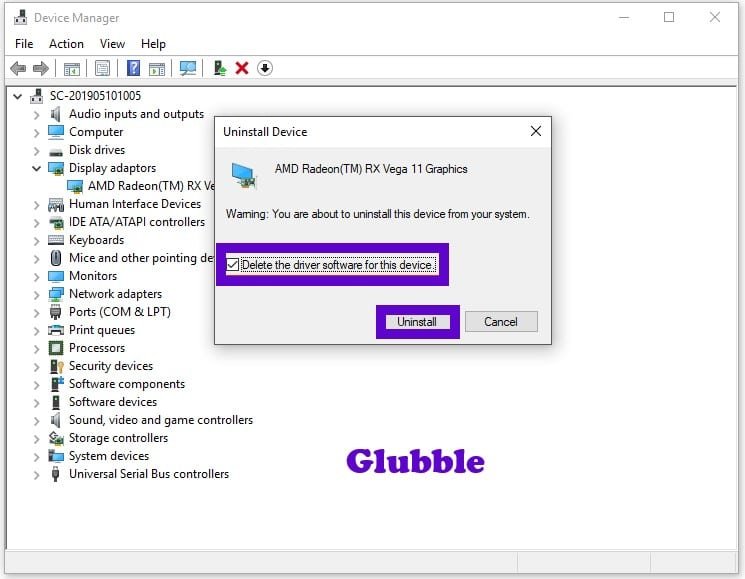Viewport: 745px width, 579px height.
Task: Expand IDE ATA/ATAPI controllers
Action: point(37,223)
